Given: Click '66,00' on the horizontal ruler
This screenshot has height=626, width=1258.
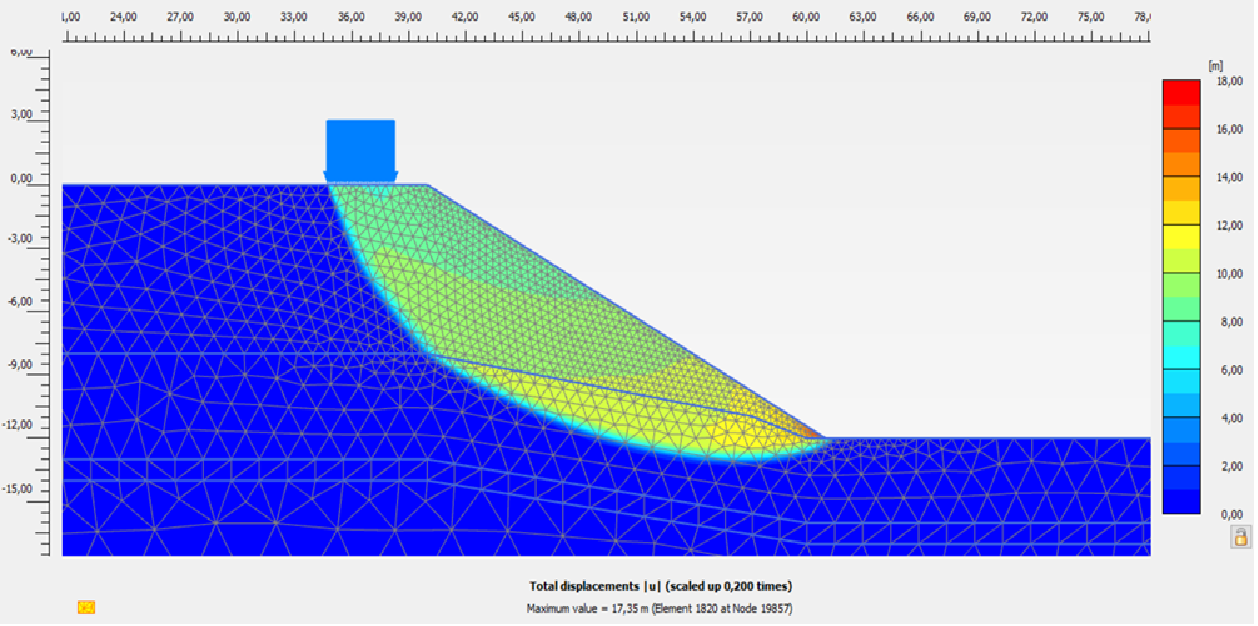Looking at the screenshot, I should pyautogui.click(x=921, y=17).
